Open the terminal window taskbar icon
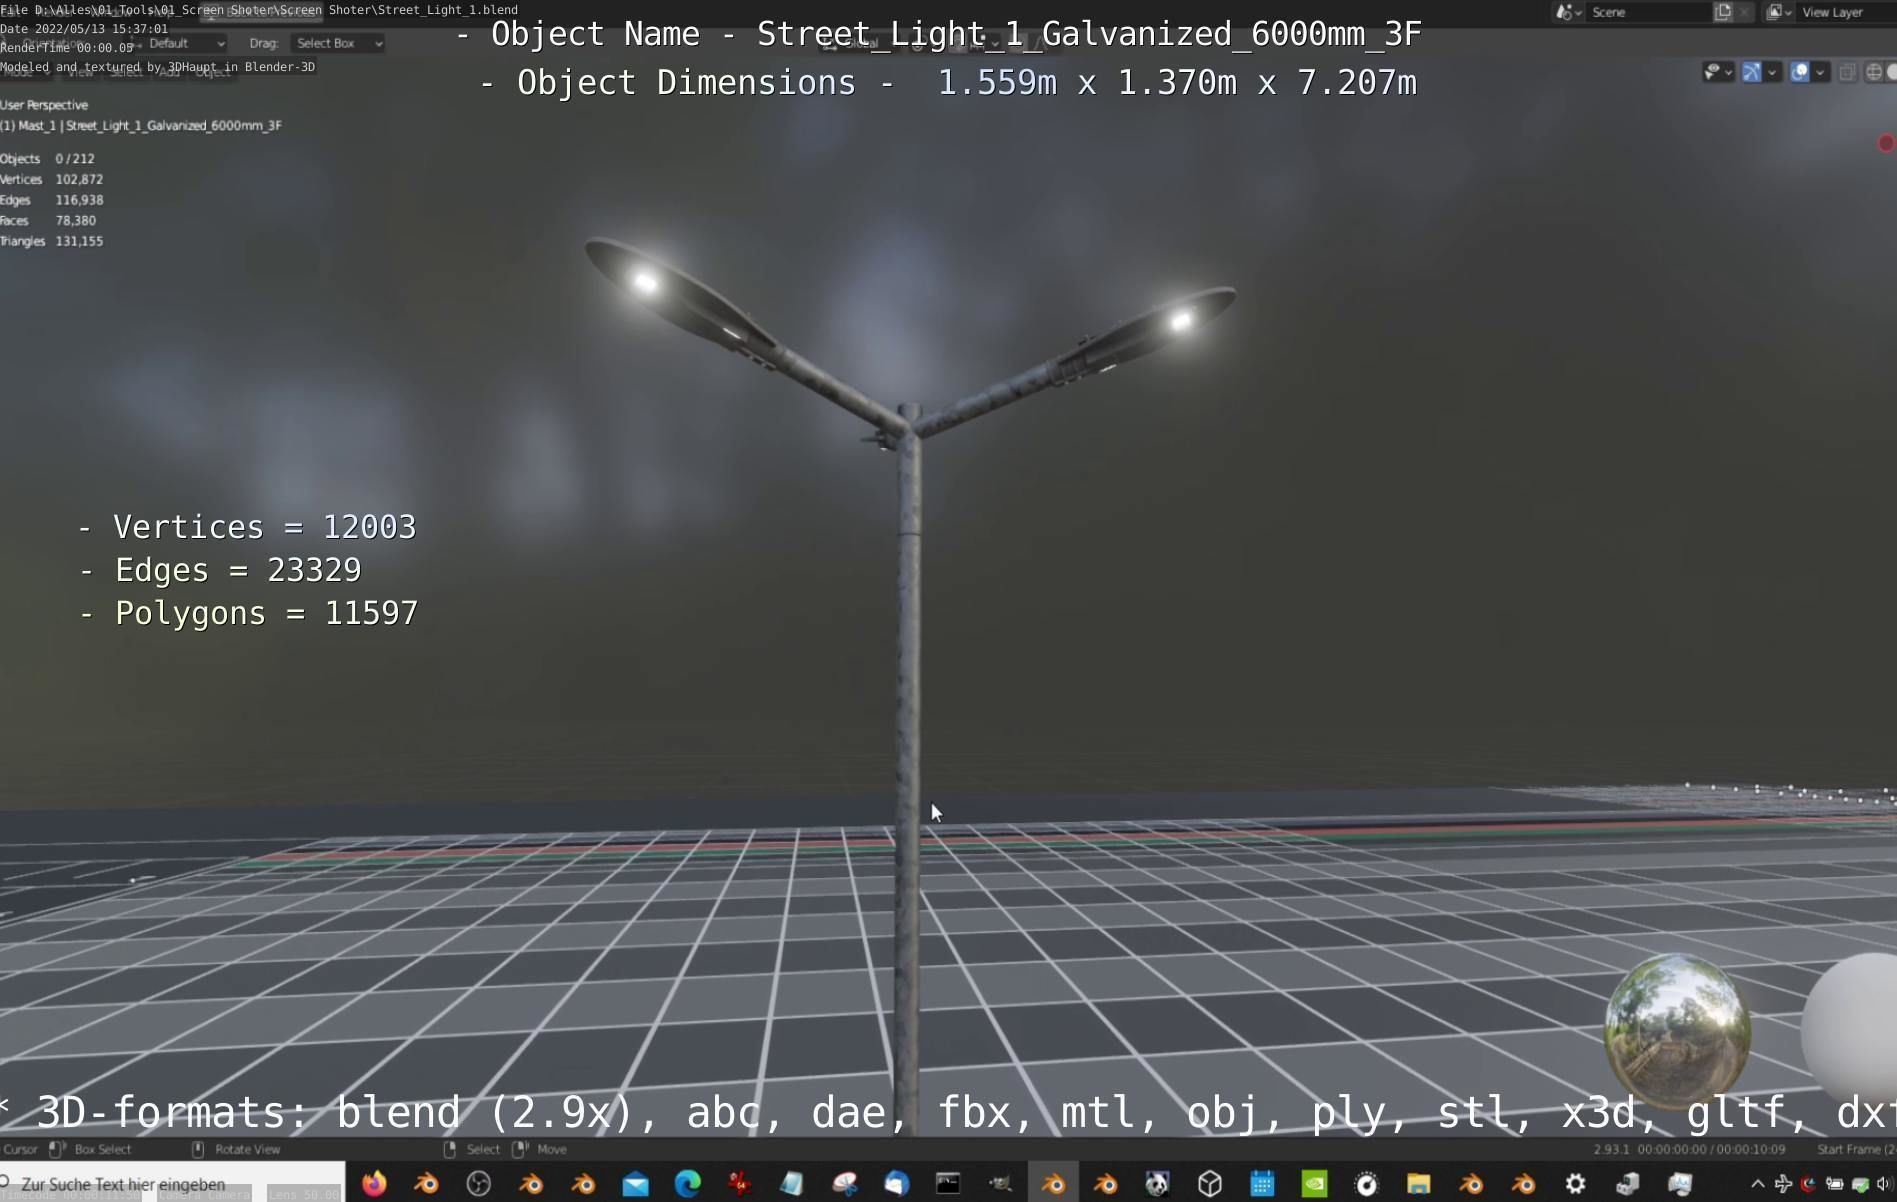1897x1202 pixels. pyautogui.click(x=948, y=1184)
